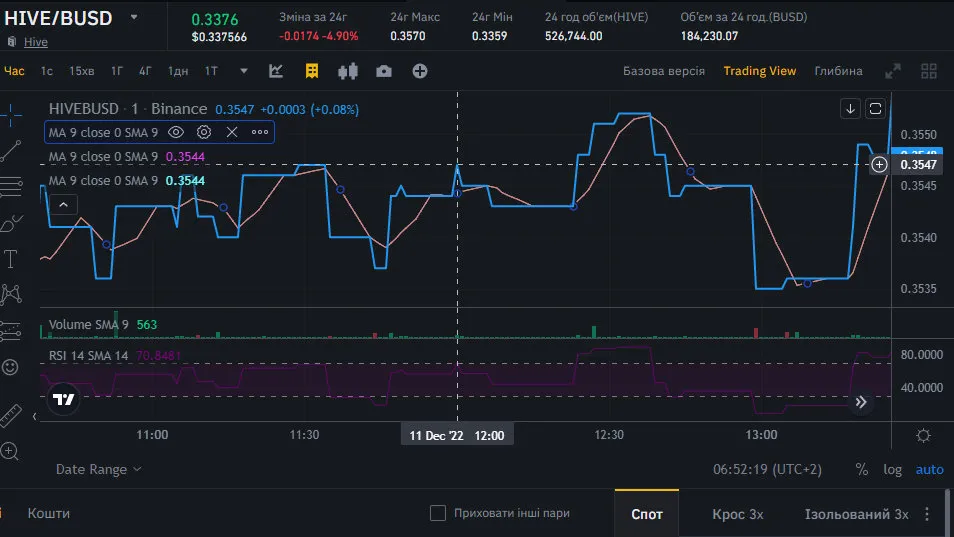Select the ruler measure tool
The width and height of the screenshot is (954, 537).
11,415
